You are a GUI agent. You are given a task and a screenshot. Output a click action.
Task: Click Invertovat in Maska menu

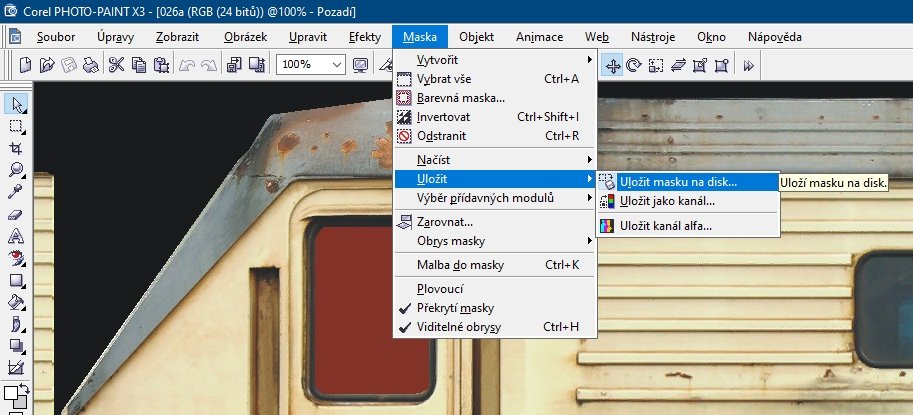[x=450, y=117]
